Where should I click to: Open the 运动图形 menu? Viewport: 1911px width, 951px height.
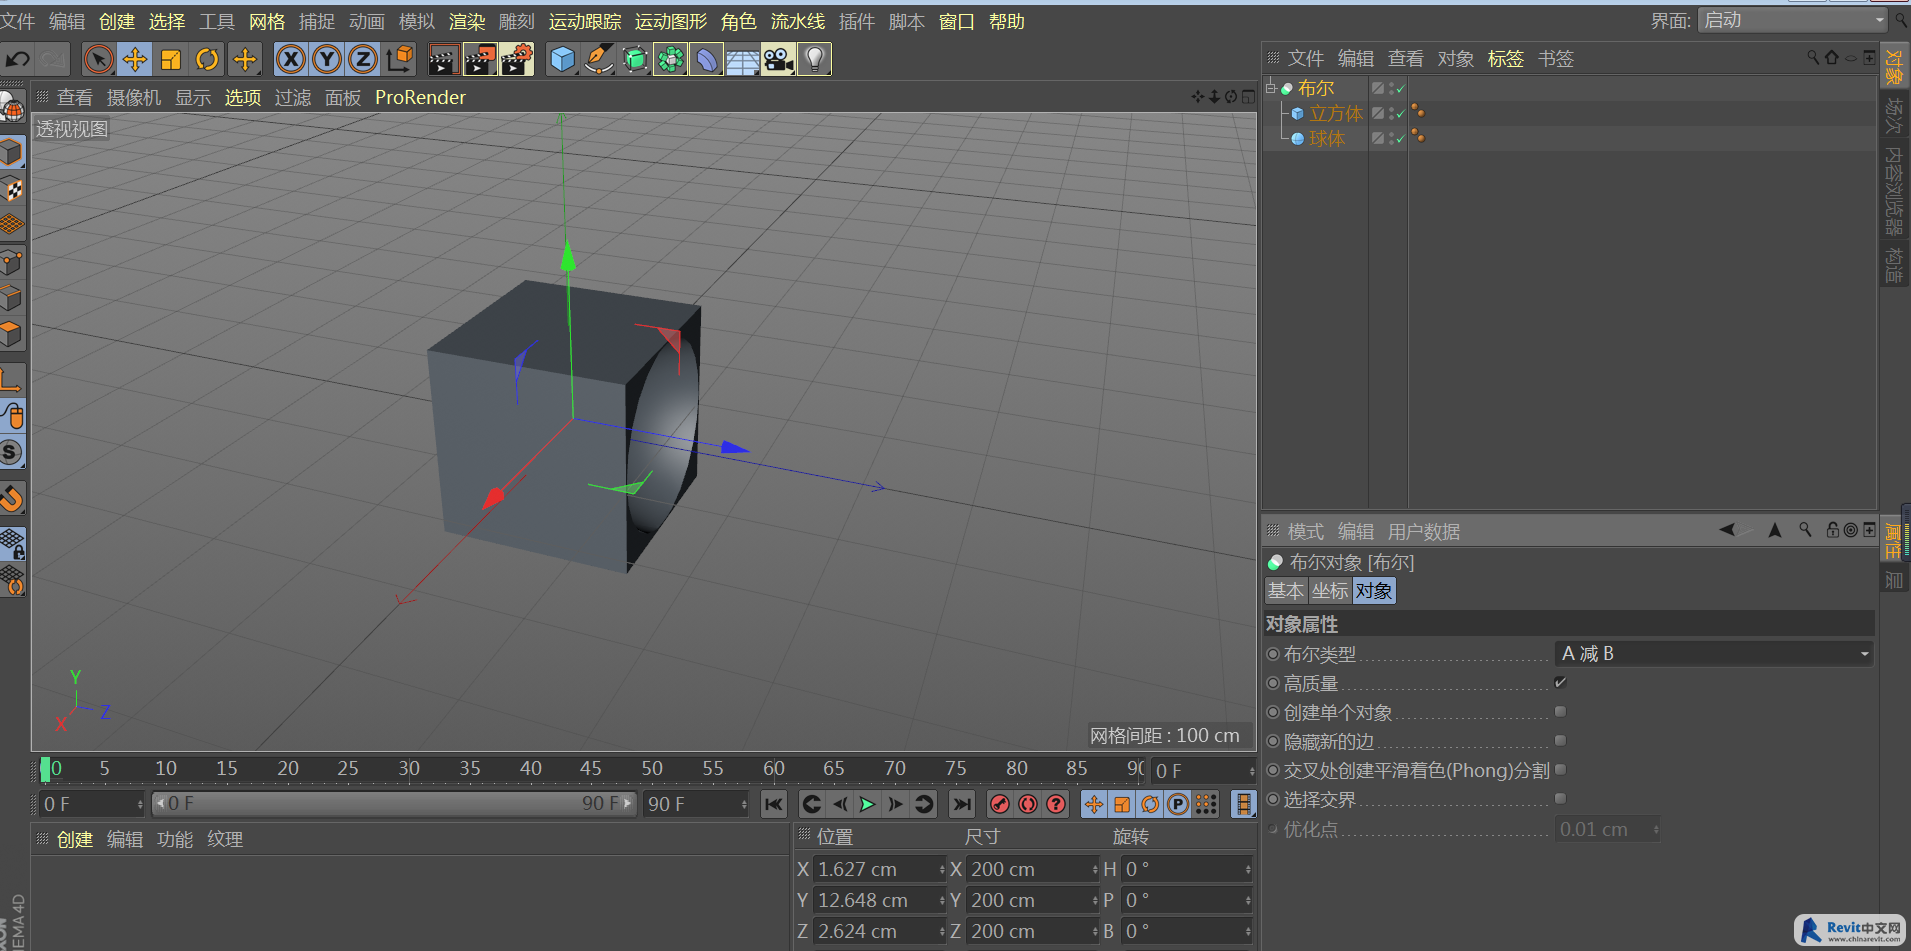click(671, 21)
